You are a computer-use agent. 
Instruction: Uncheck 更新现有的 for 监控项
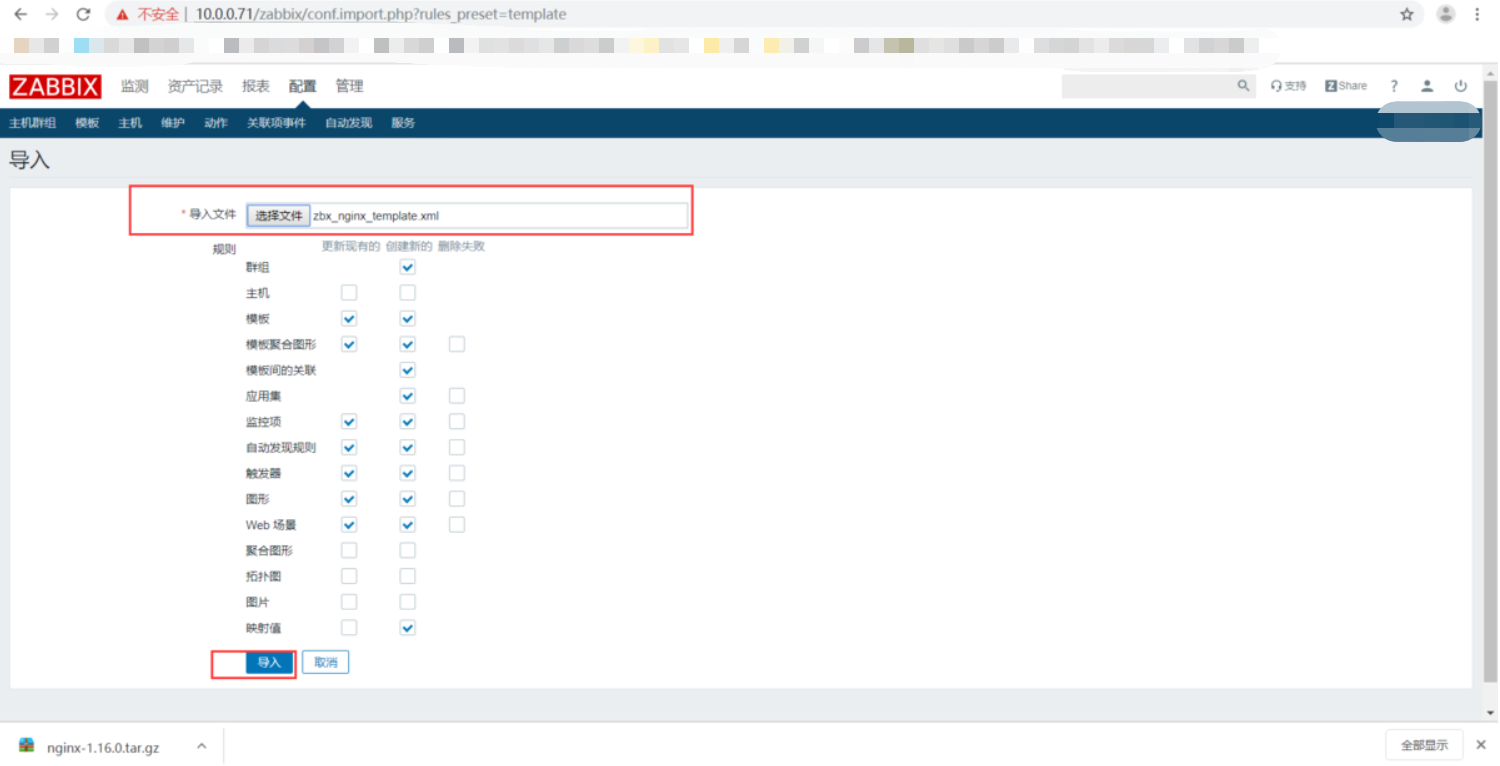[349, 422]
